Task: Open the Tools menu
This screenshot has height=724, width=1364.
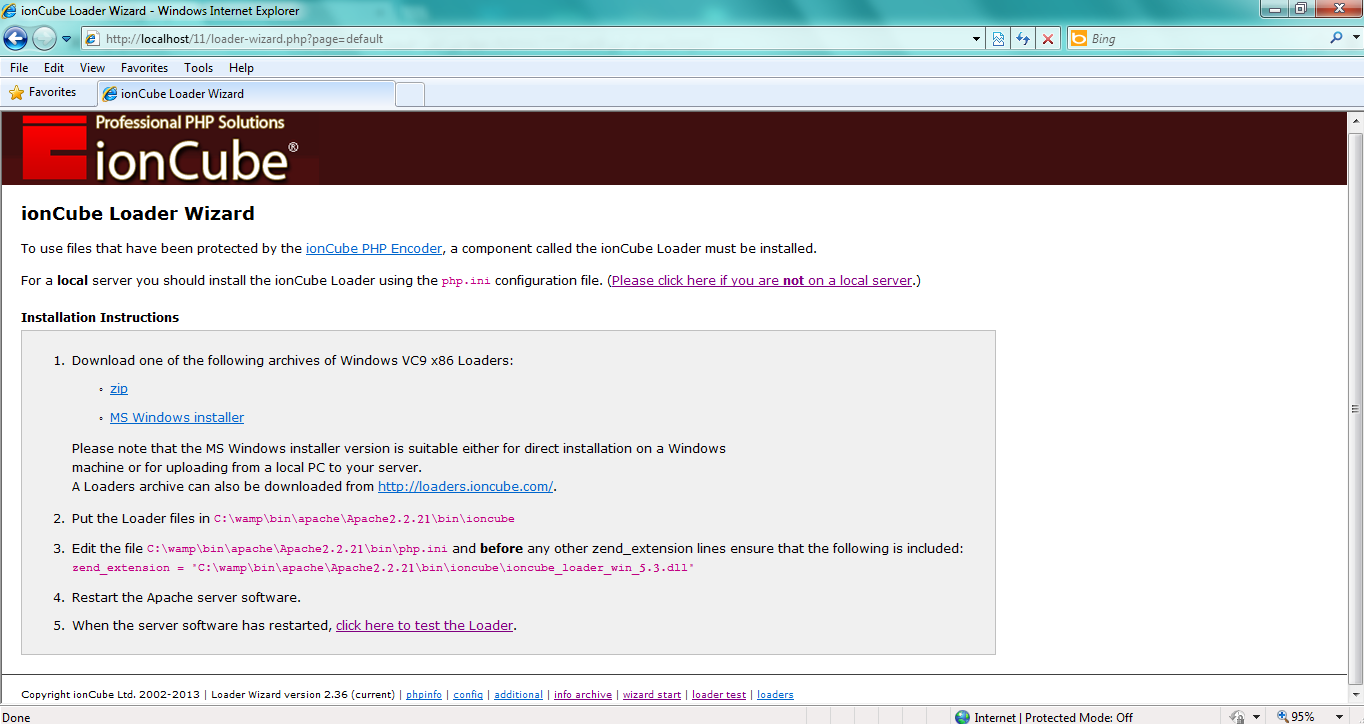Action: point(198,68)
